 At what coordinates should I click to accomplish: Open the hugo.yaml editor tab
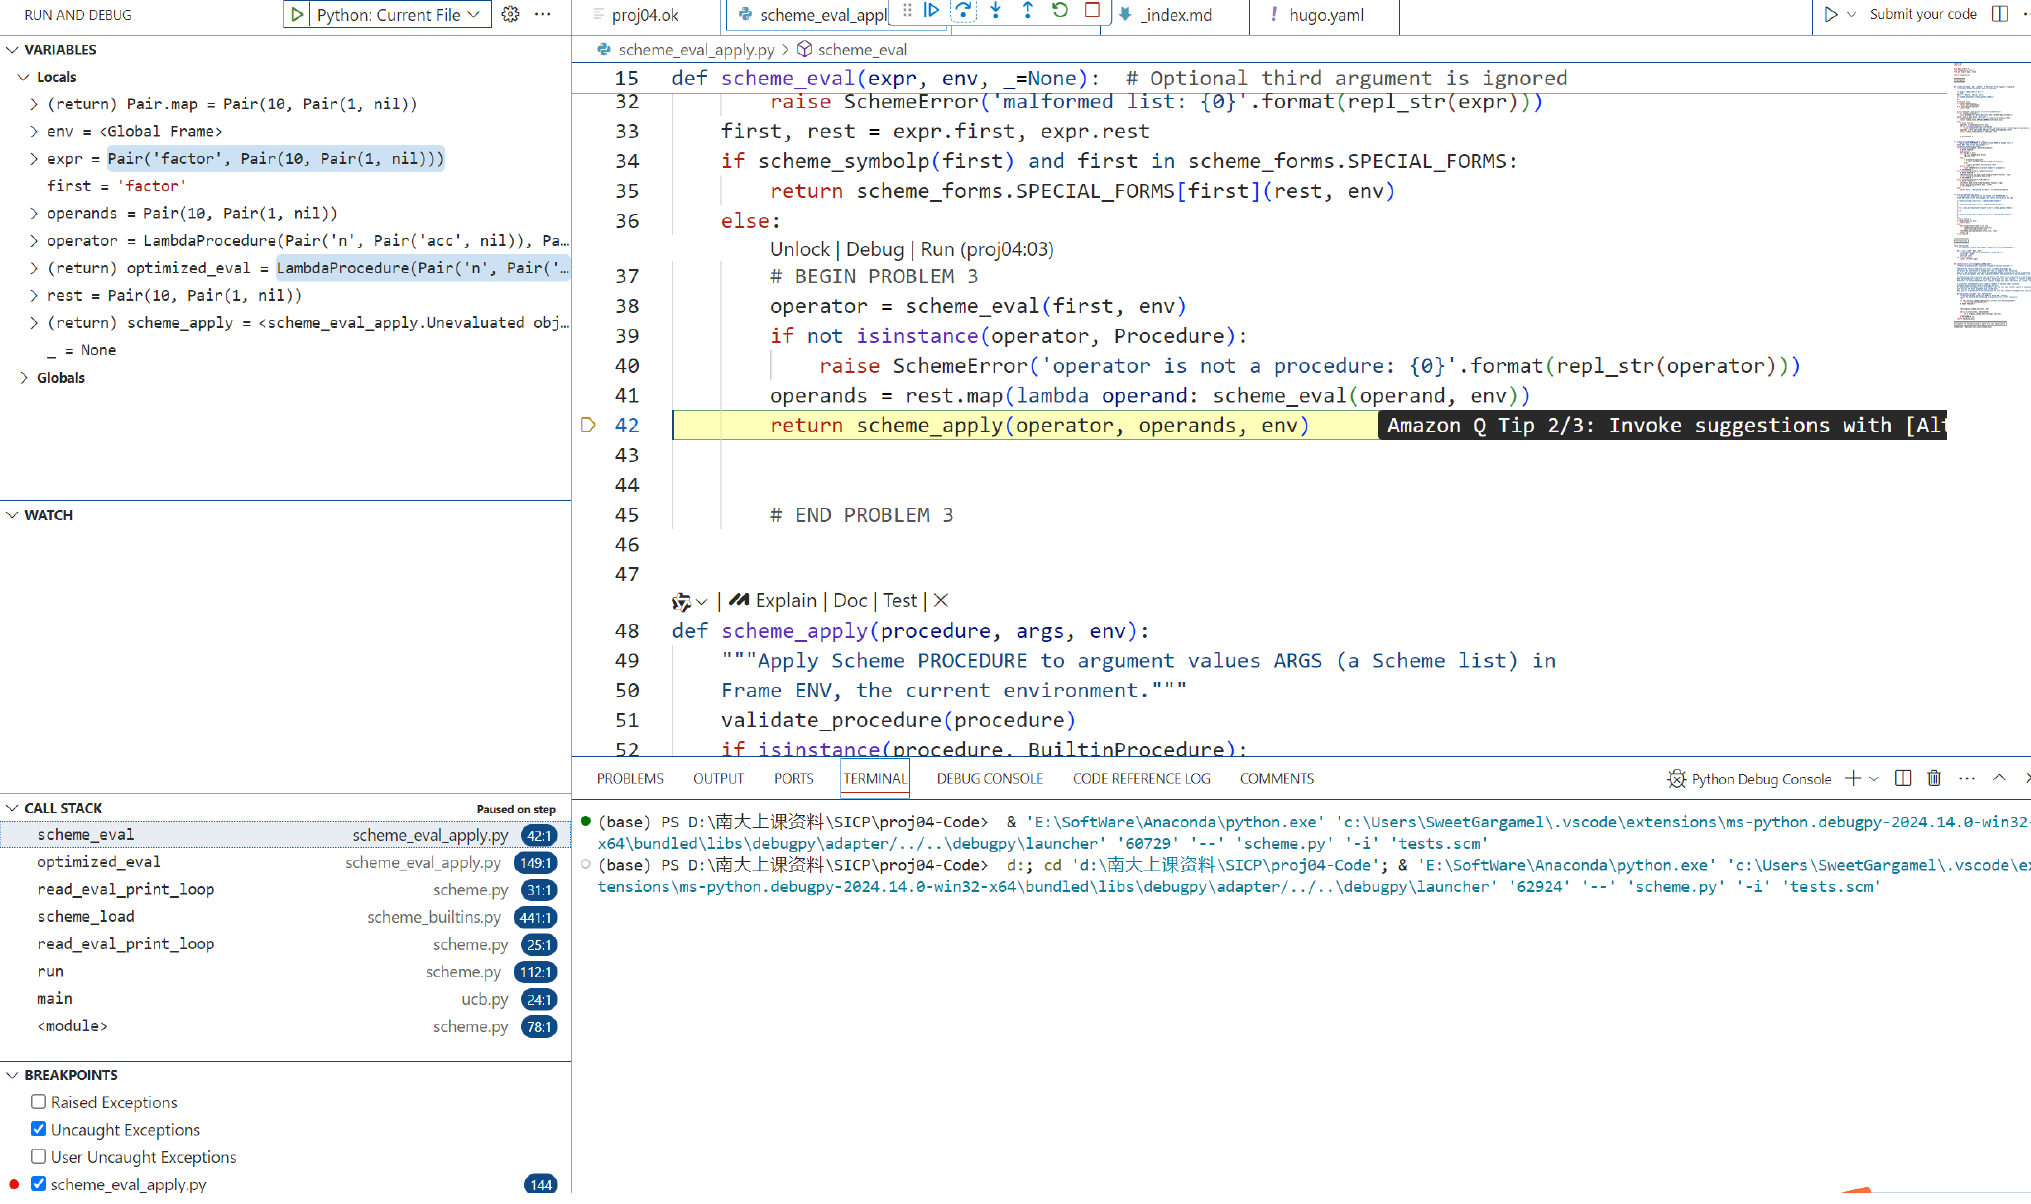point(1325,15)
